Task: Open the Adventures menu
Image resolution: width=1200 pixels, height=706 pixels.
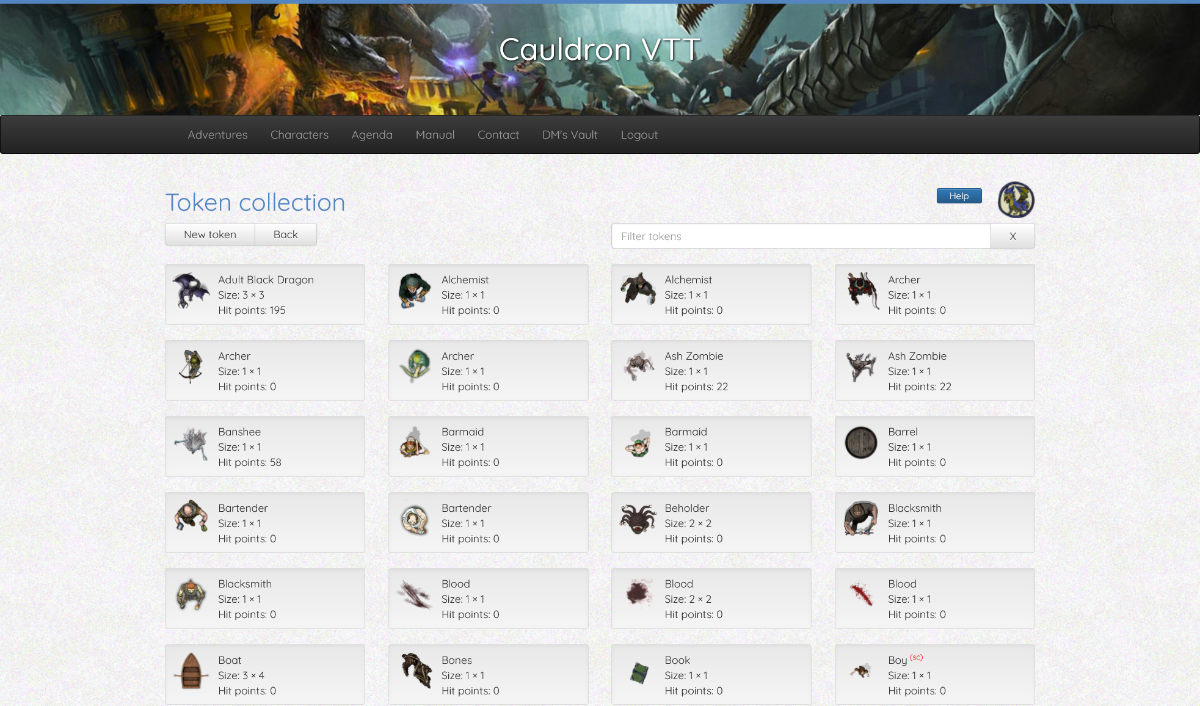Action: point(217,135)
